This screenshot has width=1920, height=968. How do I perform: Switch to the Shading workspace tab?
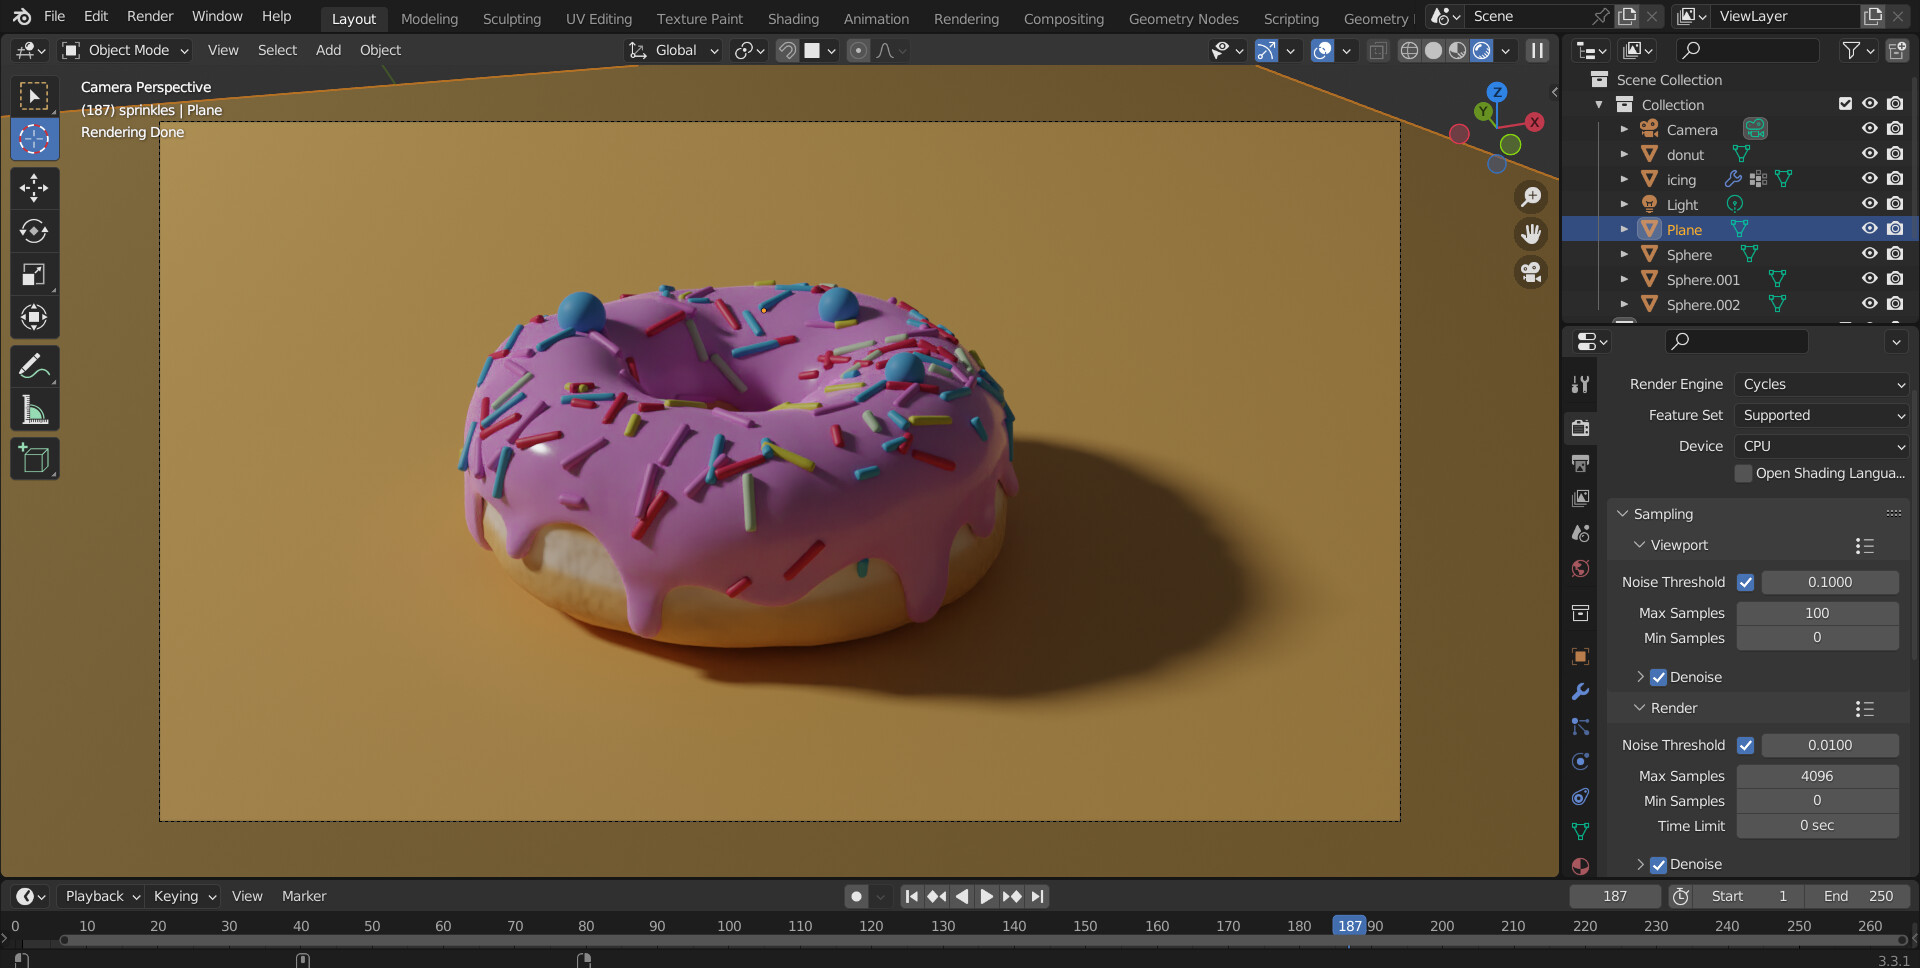coord(793,18)
